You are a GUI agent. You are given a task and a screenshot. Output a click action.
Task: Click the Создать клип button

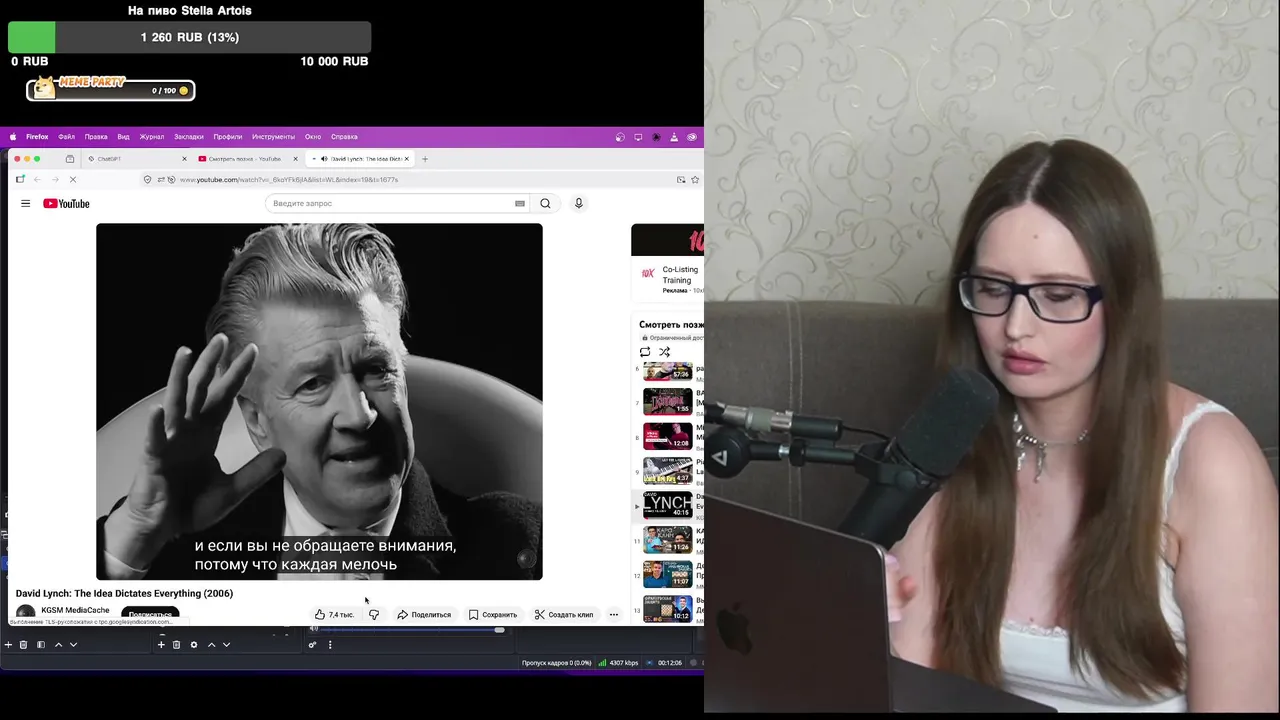coord(564,615)
